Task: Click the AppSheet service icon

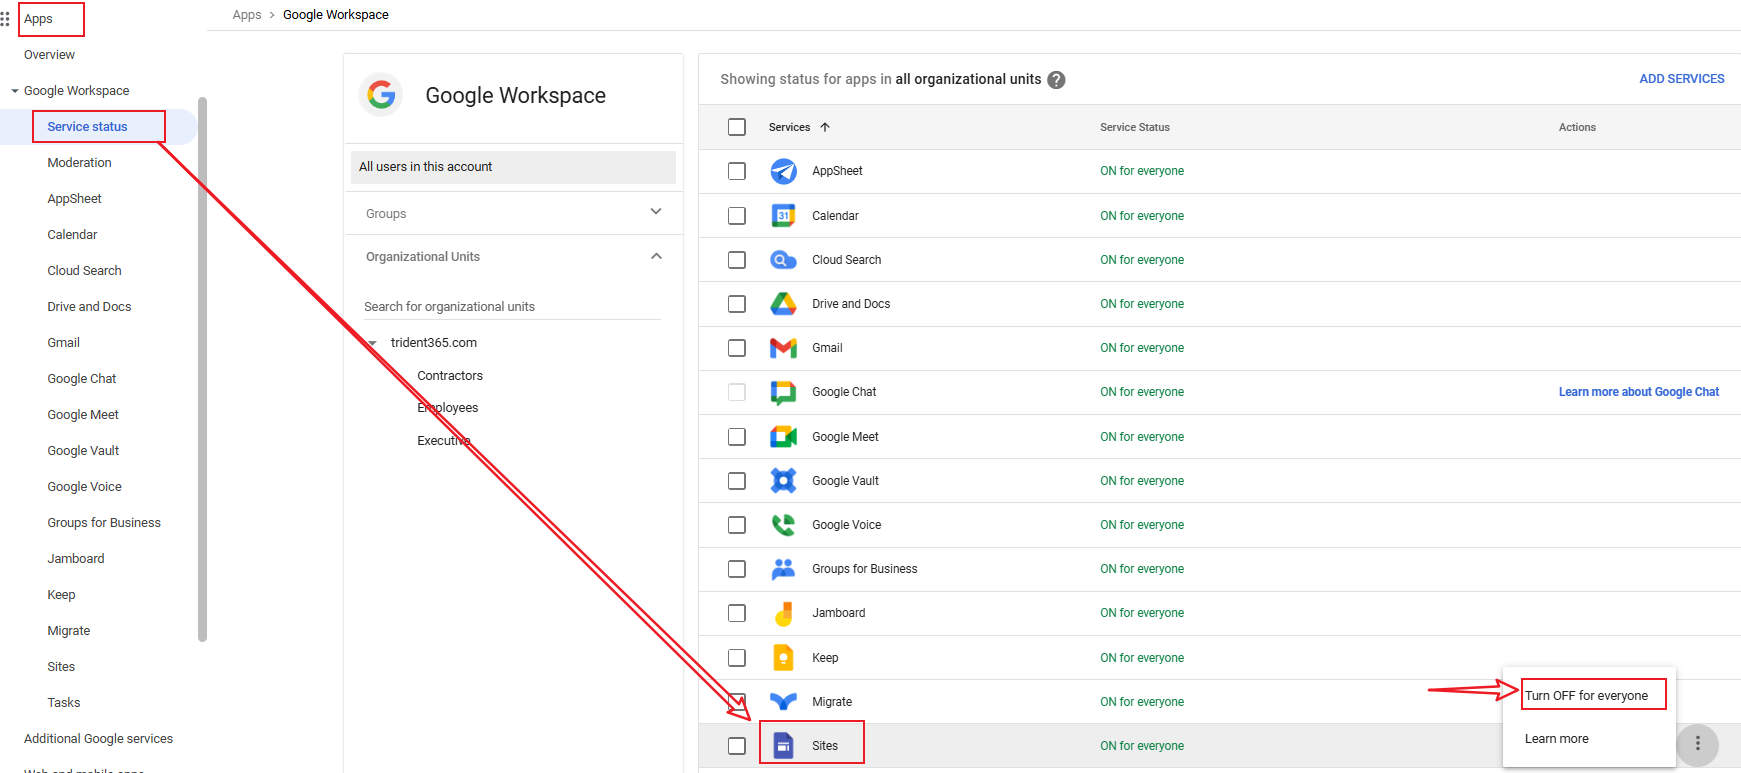Action: tap(783, 171)
